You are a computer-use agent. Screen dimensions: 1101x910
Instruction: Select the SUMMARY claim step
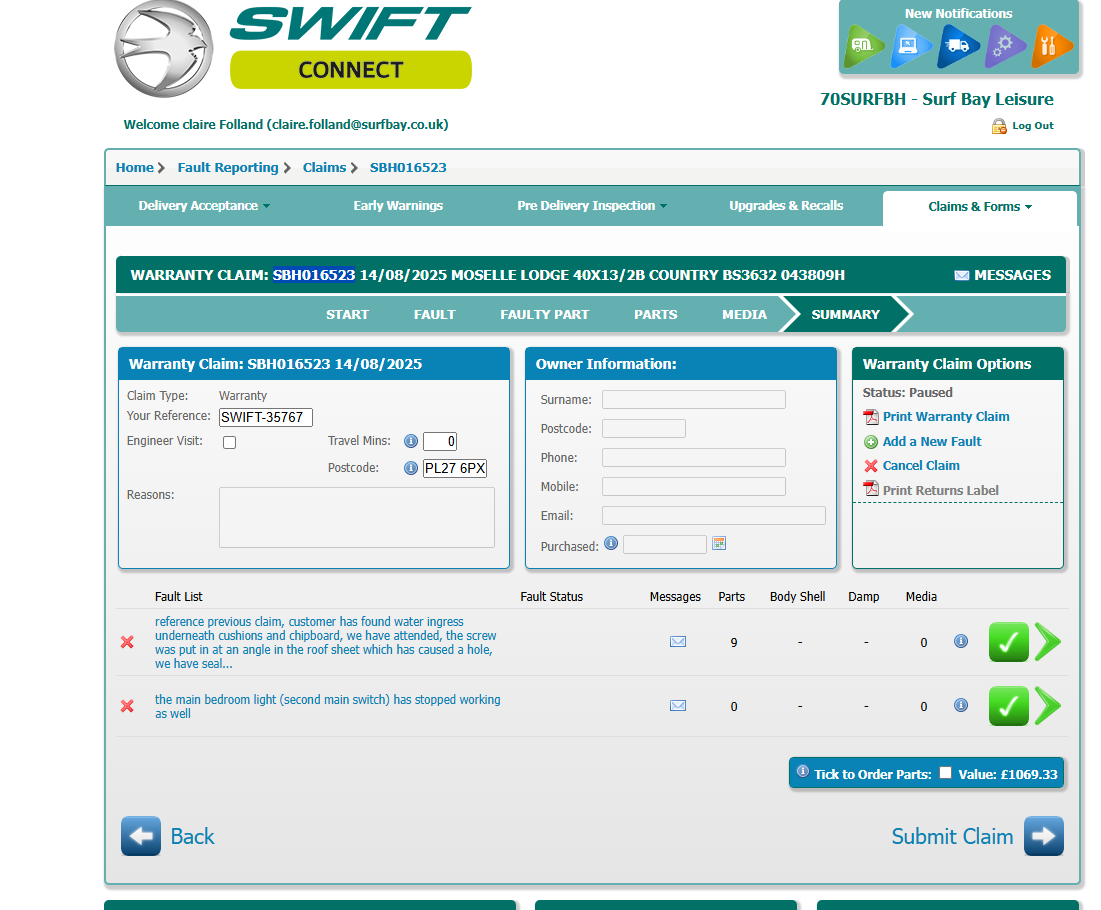(x=845, y=315)
